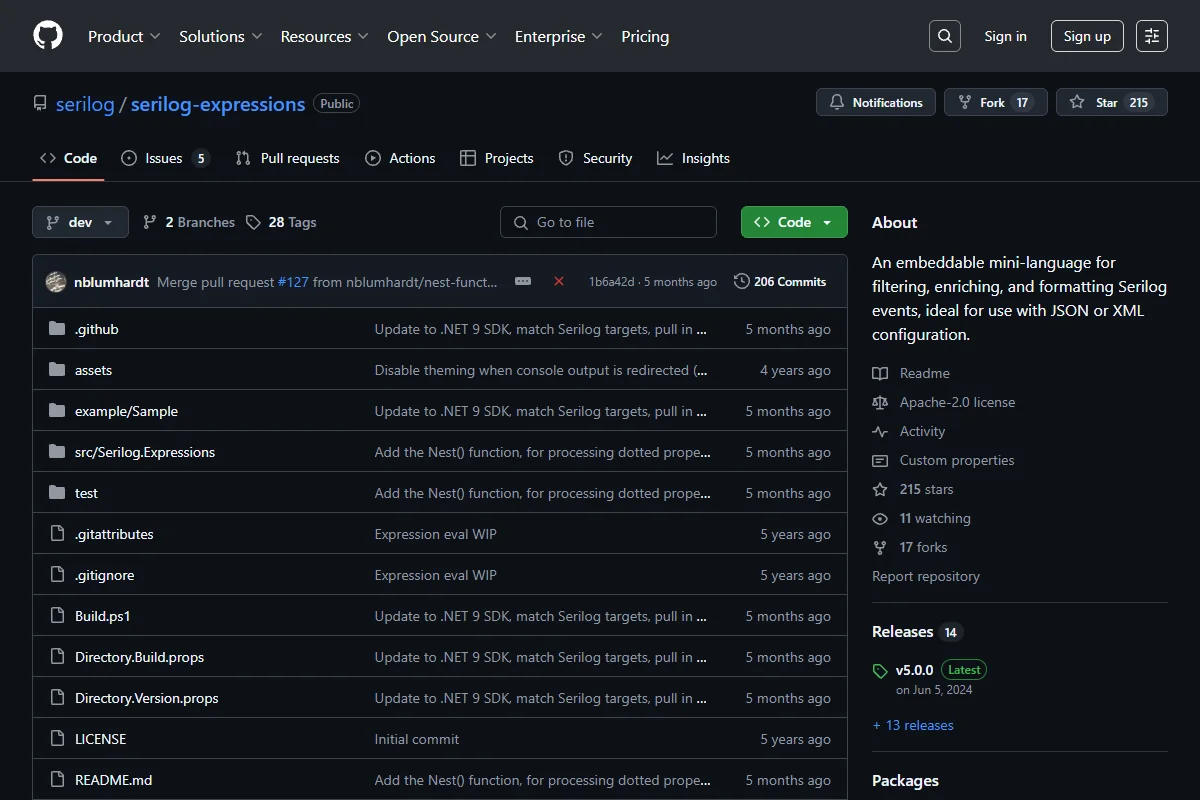Screen dimensions: 1200x800
Task: Expand the green Code dropdown button
Action: tap(794, 222)
